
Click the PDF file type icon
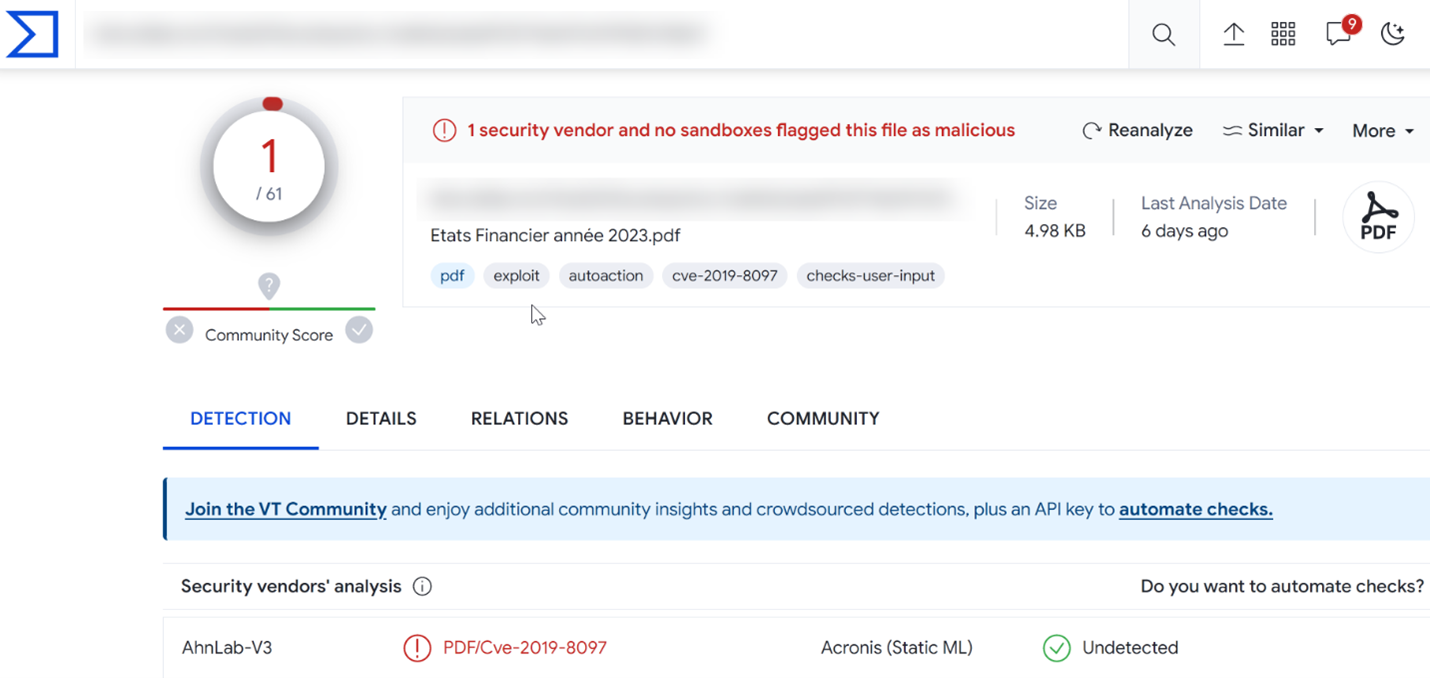coord(1377,217)
